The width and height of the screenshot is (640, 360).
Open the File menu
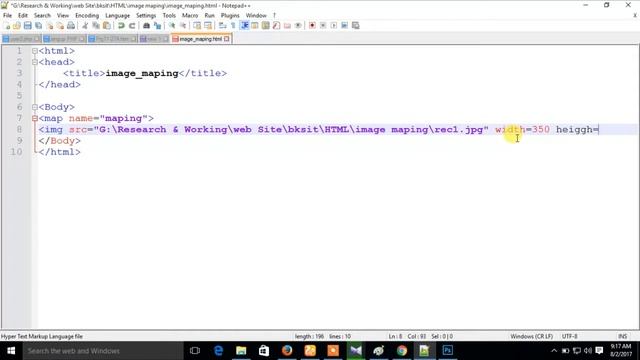tap(7, 16)
